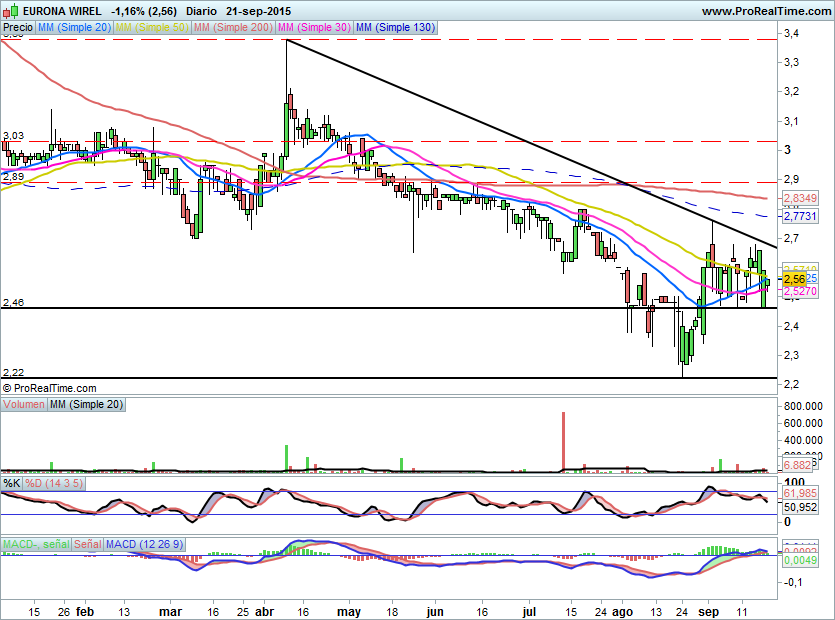Click the 50,952 stochastic value
The height and width of the screenshot is (620, 835).
coord(800,507)
